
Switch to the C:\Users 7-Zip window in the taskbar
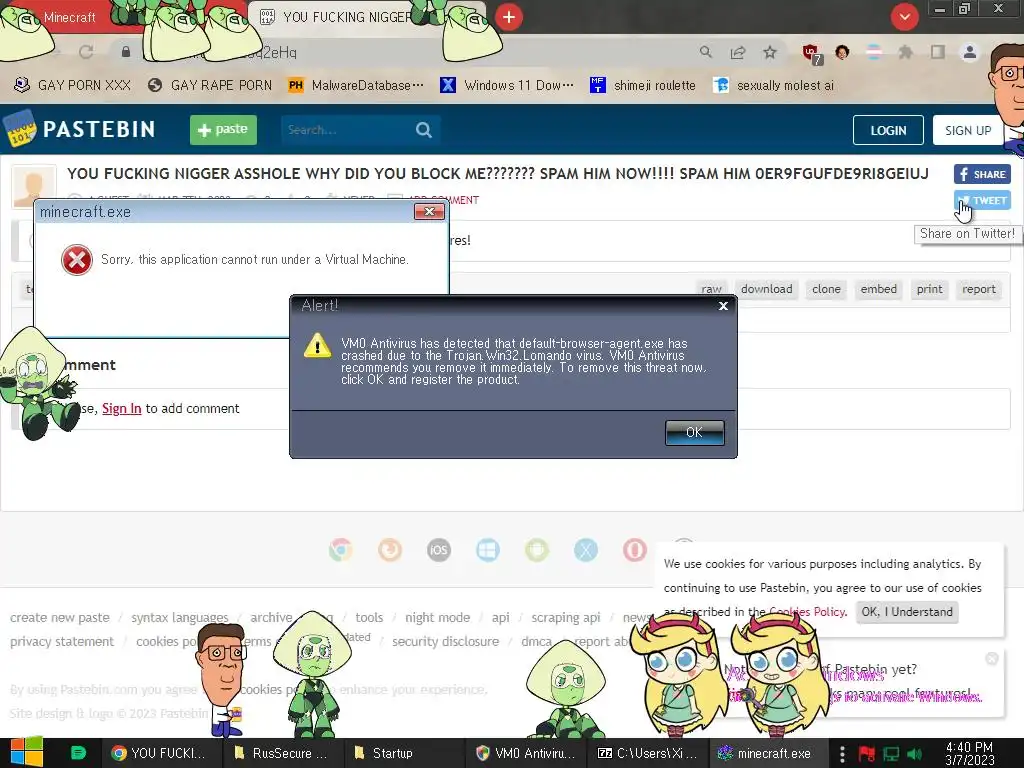tap(647, 753)
